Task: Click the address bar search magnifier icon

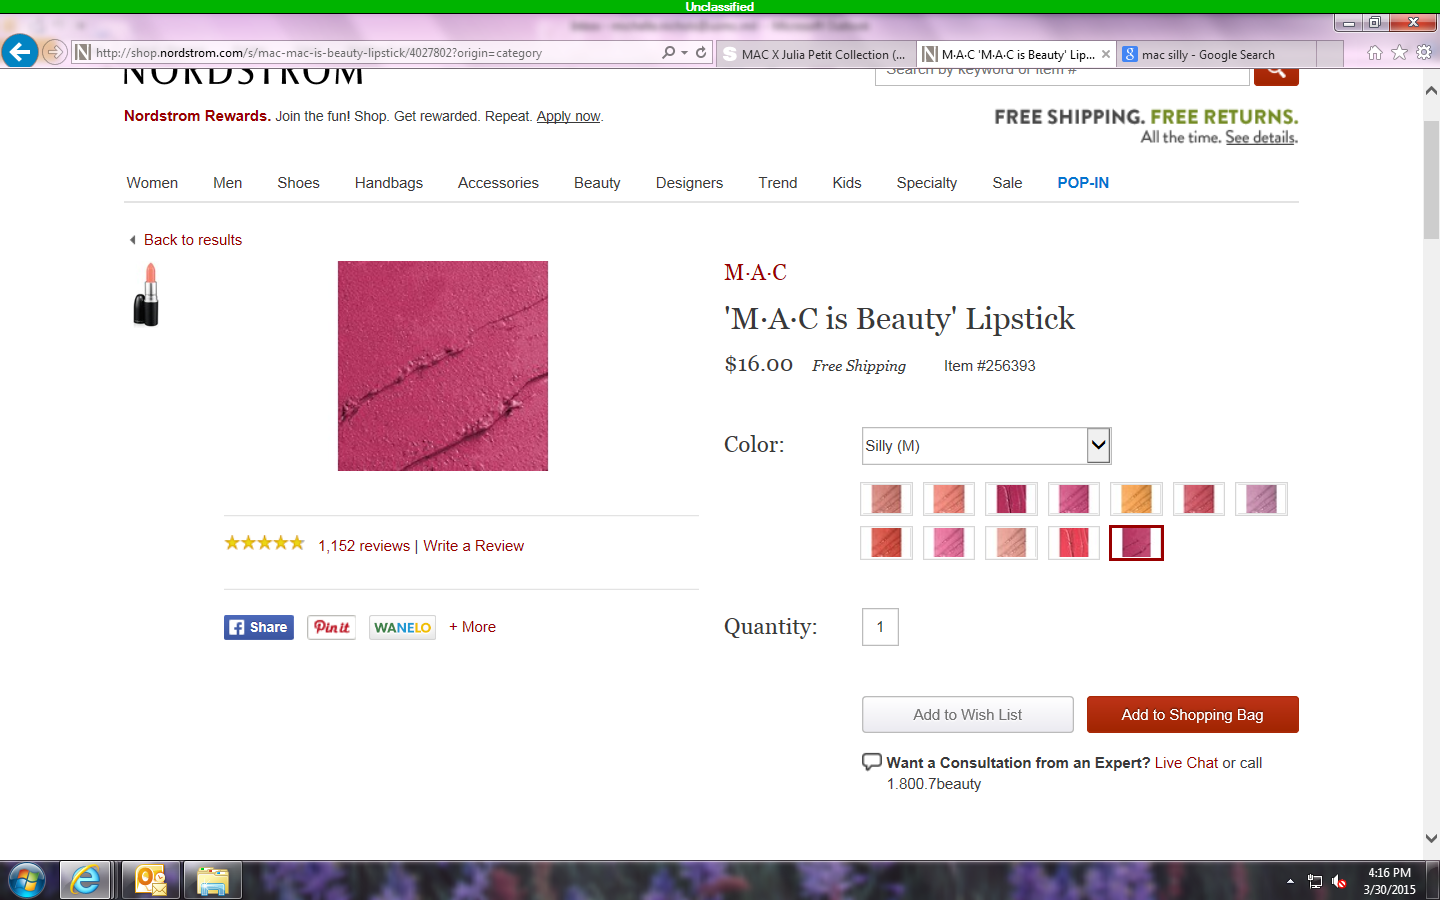Action: (668, 52)
